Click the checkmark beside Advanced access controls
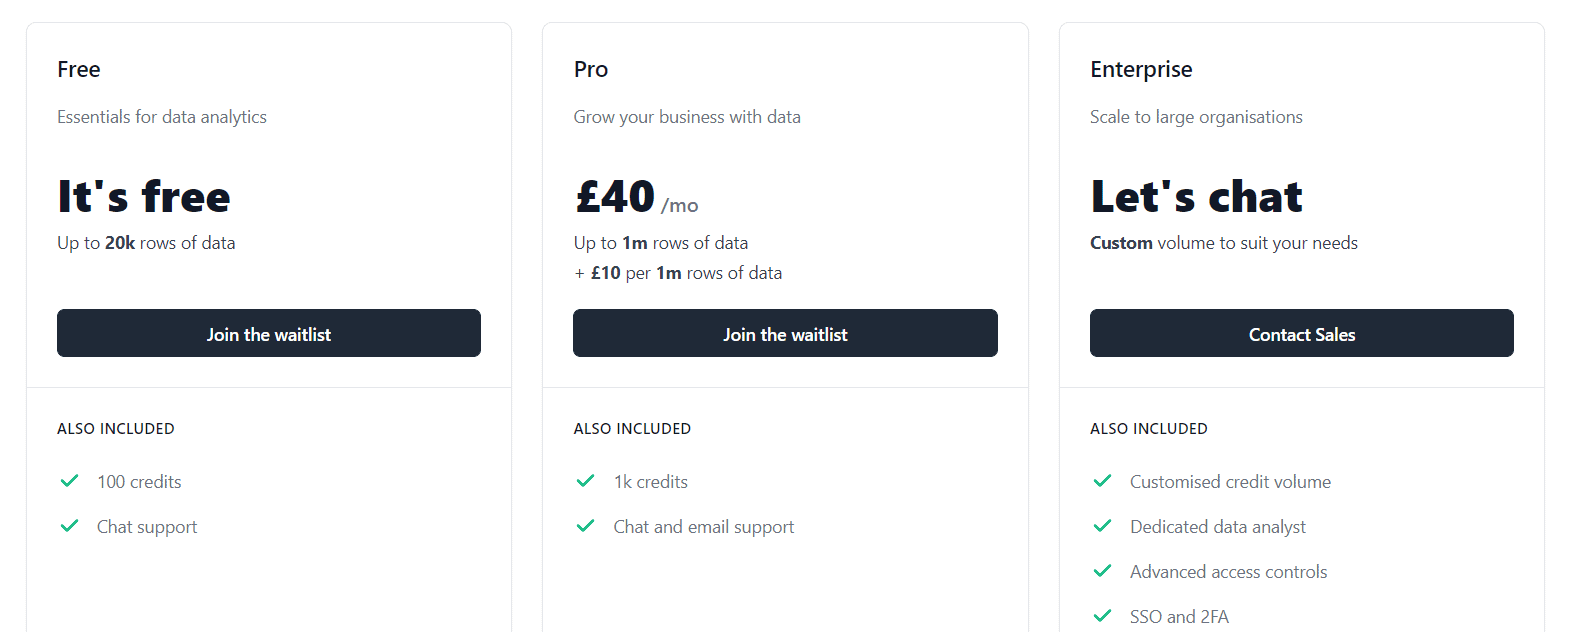 [x=1102, y=571]
